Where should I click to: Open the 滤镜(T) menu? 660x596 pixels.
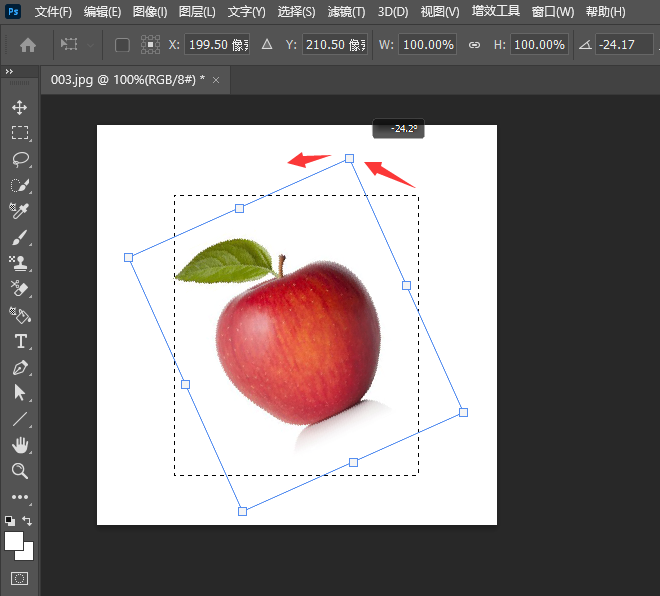346,12
